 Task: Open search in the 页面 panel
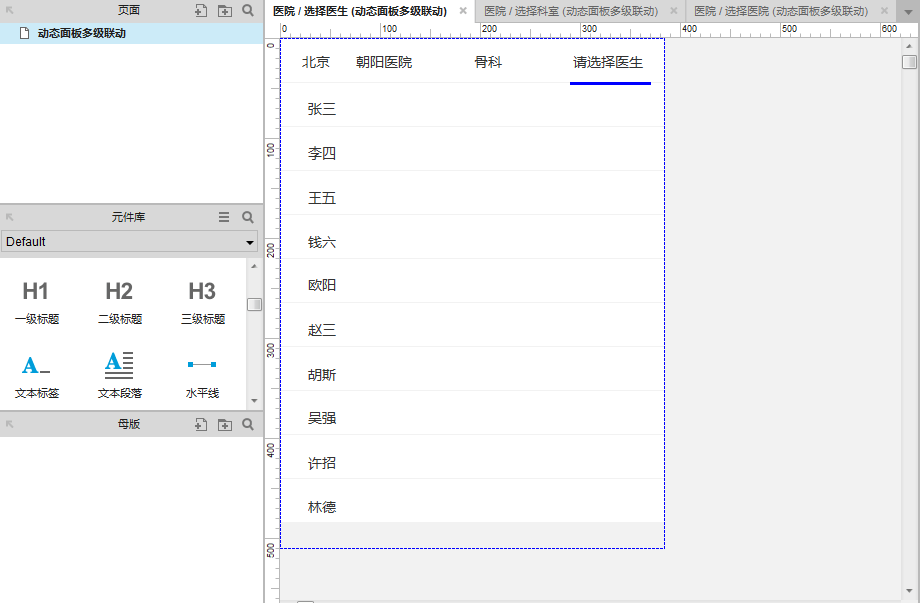pos(247,10)
